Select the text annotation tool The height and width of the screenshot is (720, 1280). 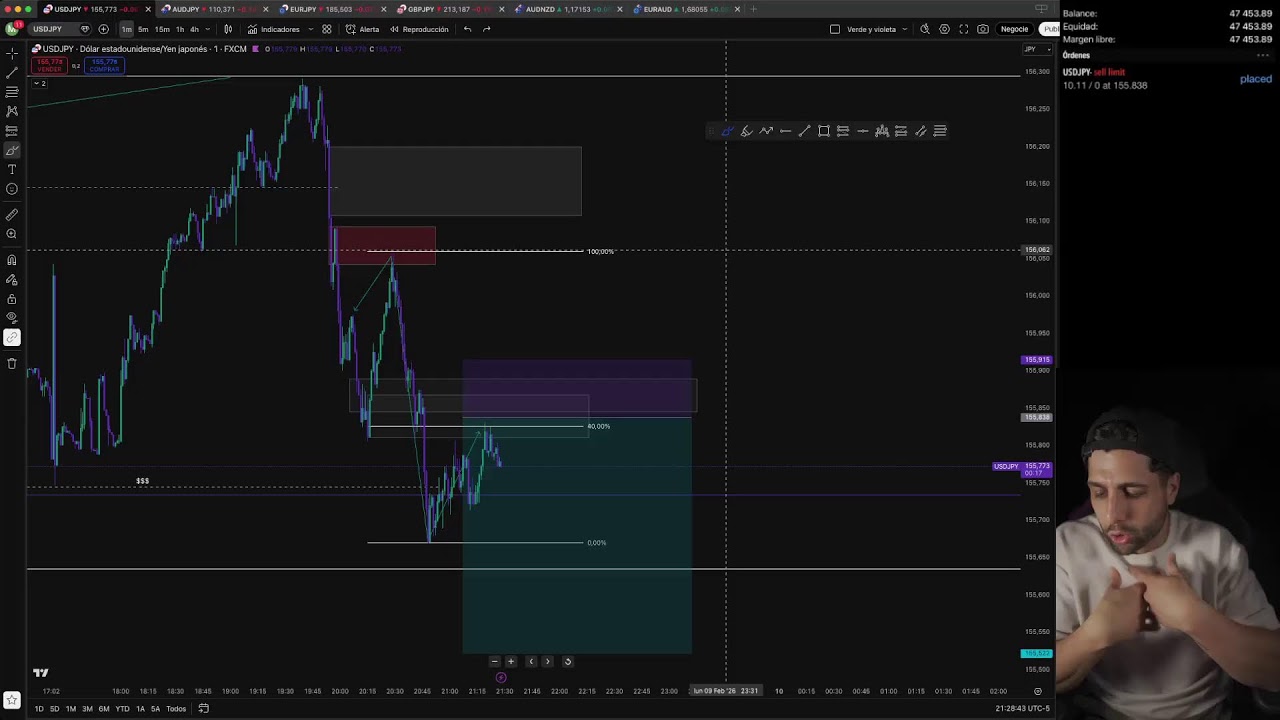[12, 169]
